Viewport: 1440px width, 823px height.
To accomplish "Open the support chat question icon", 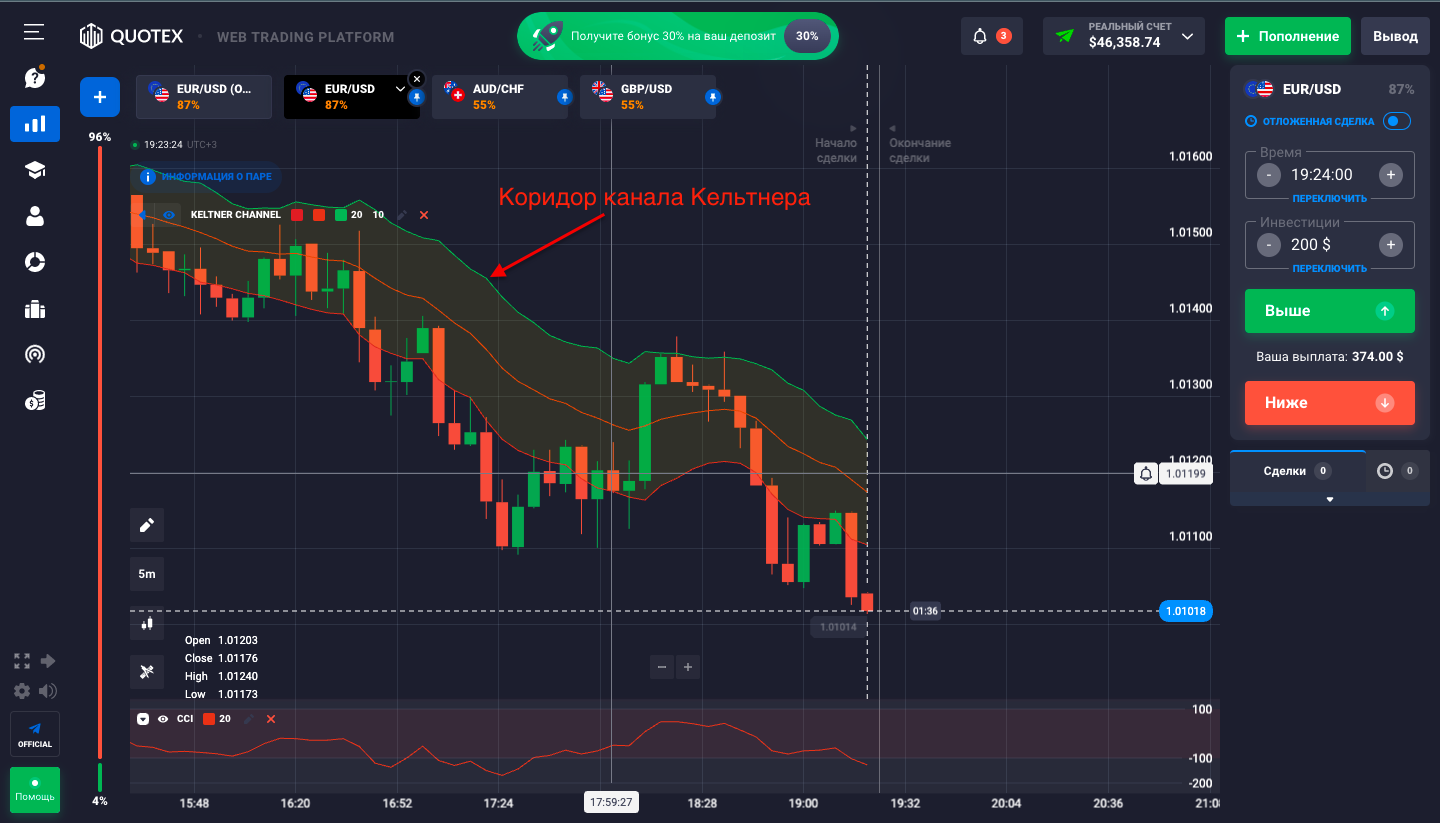I will pyautogui.click(x=35, y=77).
